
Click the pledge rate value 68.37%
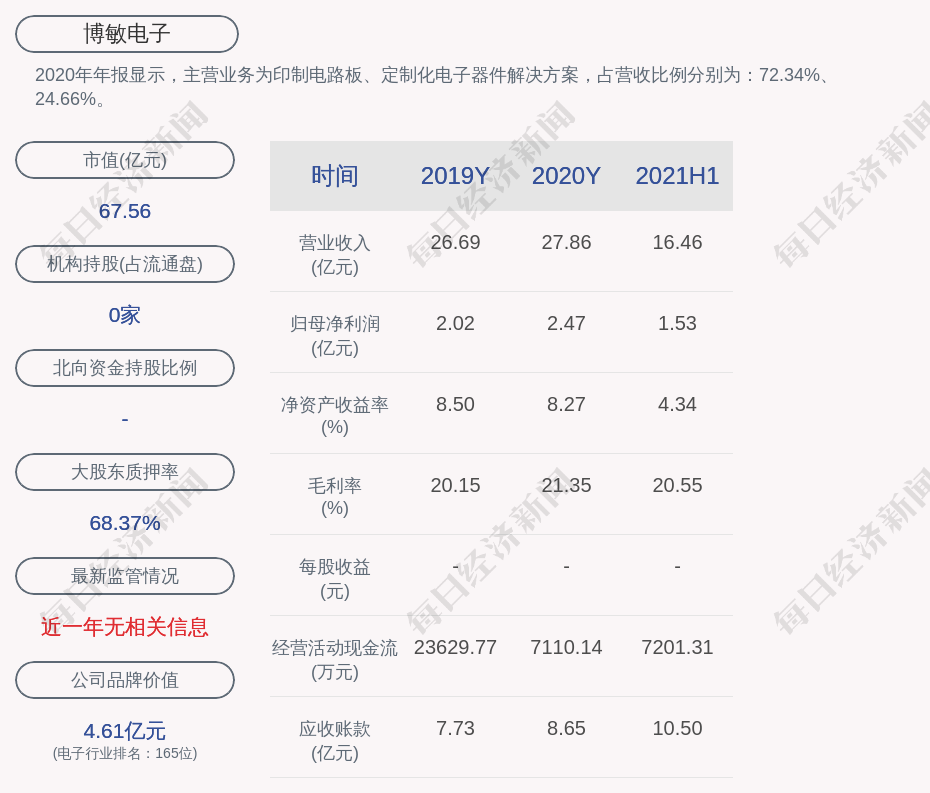(x=125, y=523)
